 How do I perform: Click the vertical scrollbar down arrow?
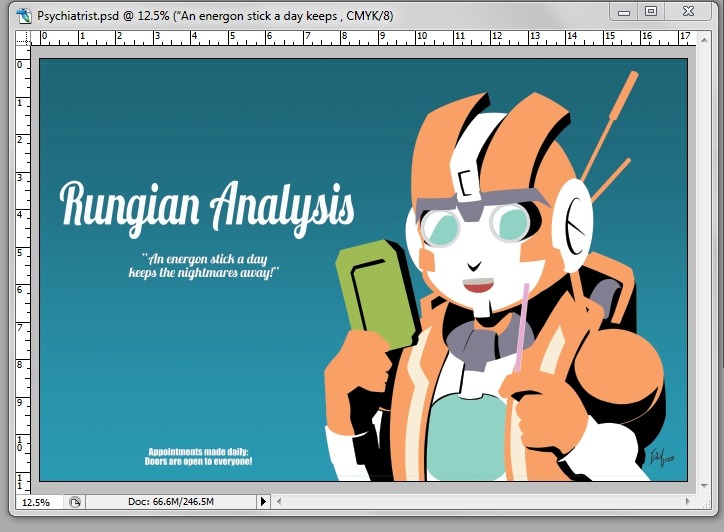click(704, 486)
